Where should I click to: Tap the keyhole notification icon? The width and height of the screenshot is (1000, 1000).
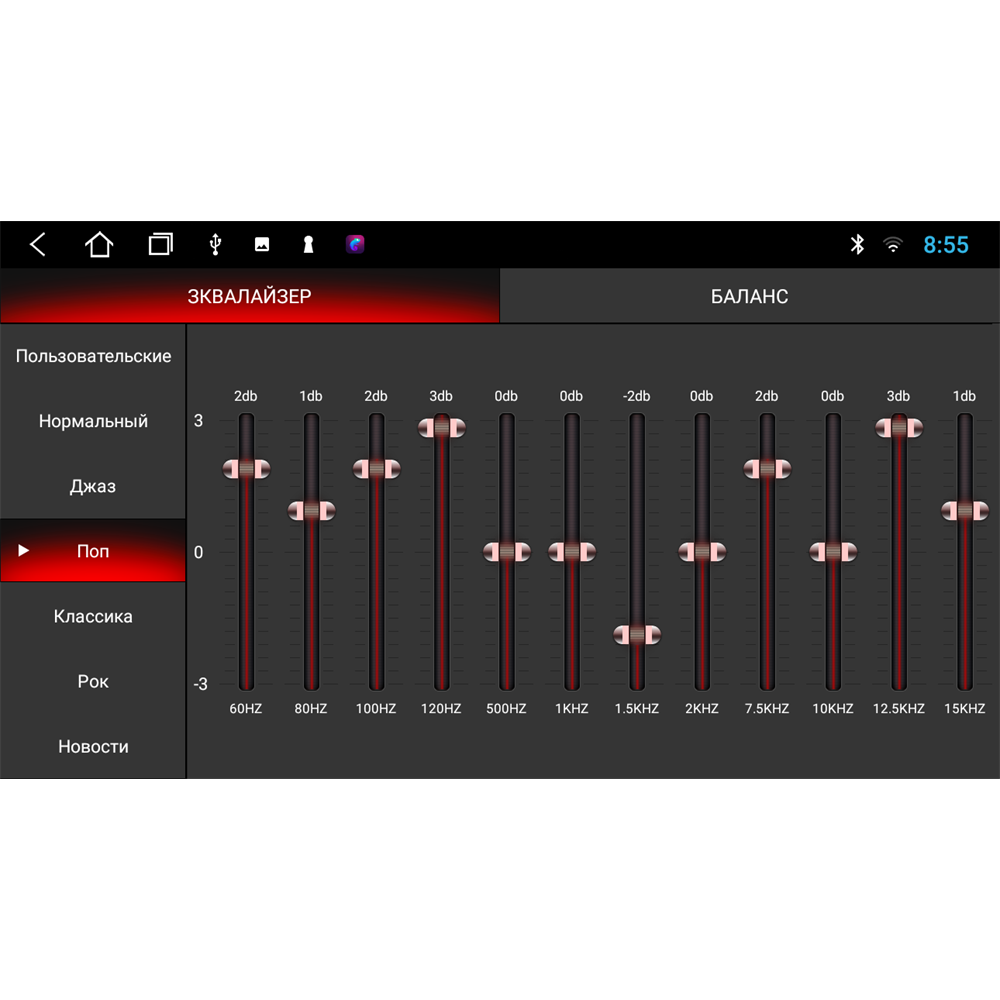[309, 244]
